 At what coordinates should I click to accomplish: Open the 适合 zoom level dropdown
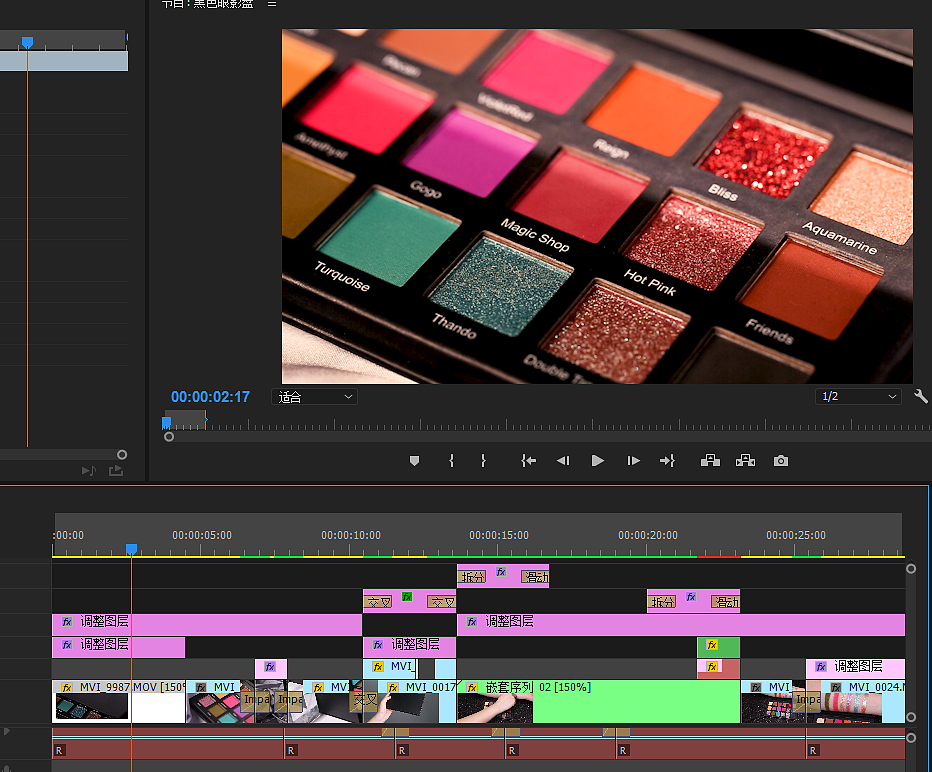[314, 396]
